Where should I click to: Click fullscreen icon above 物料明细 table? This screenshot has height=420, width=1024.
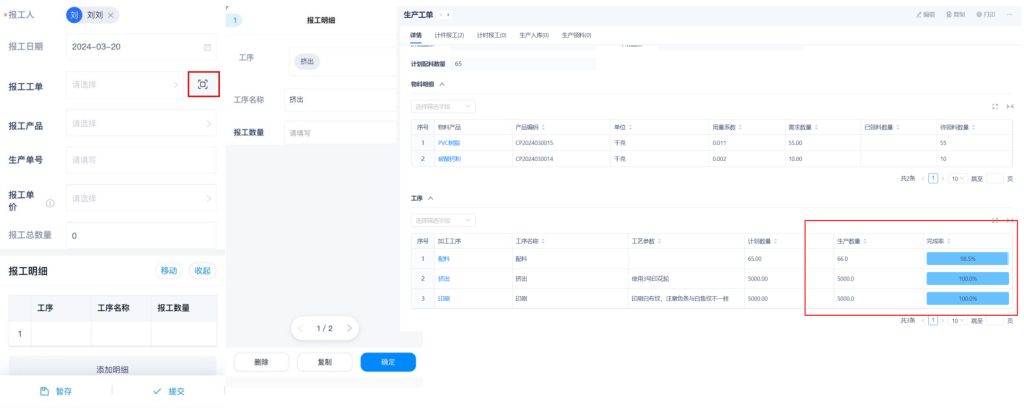point(994,106)
